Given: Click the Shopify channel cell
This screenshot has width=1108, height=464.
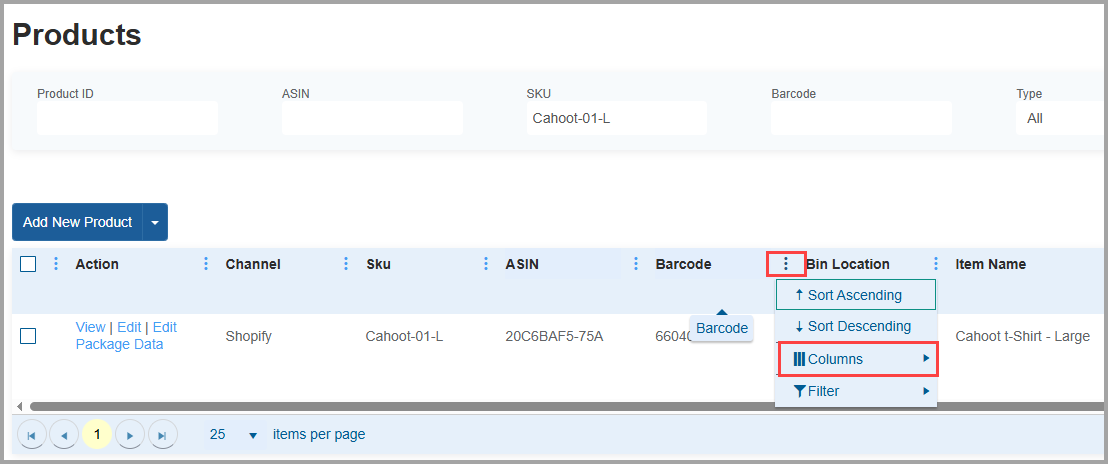Looking at the screenshot, I should pos(249,336).
